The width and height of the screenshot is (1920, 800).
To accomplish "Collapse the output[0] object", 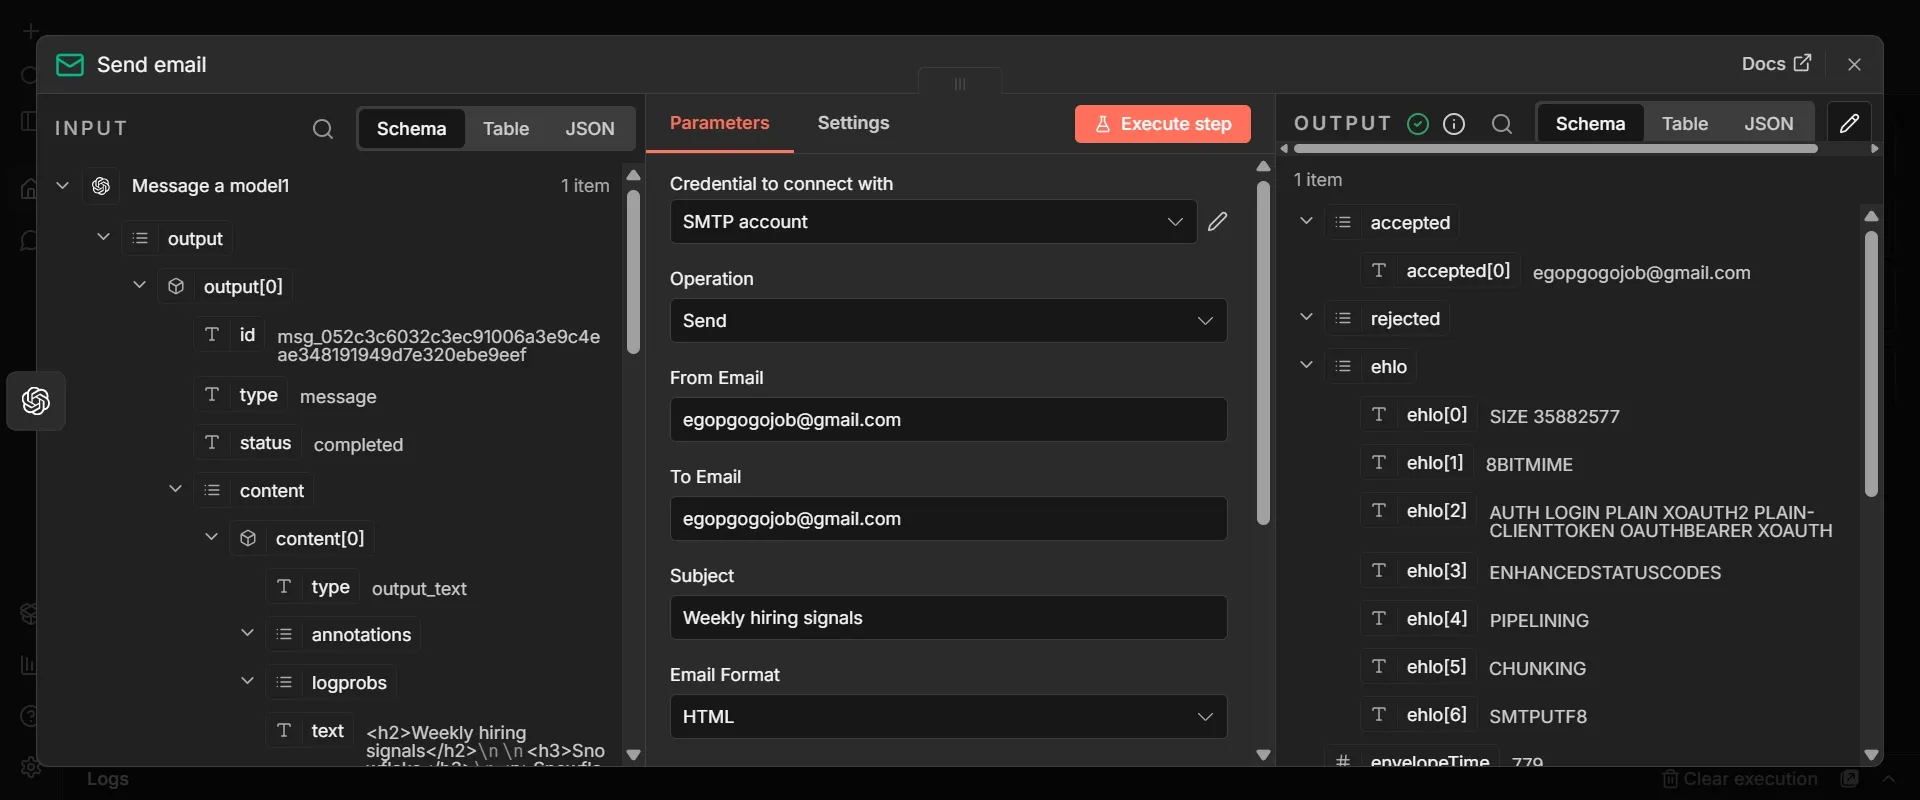I will 139,285.
